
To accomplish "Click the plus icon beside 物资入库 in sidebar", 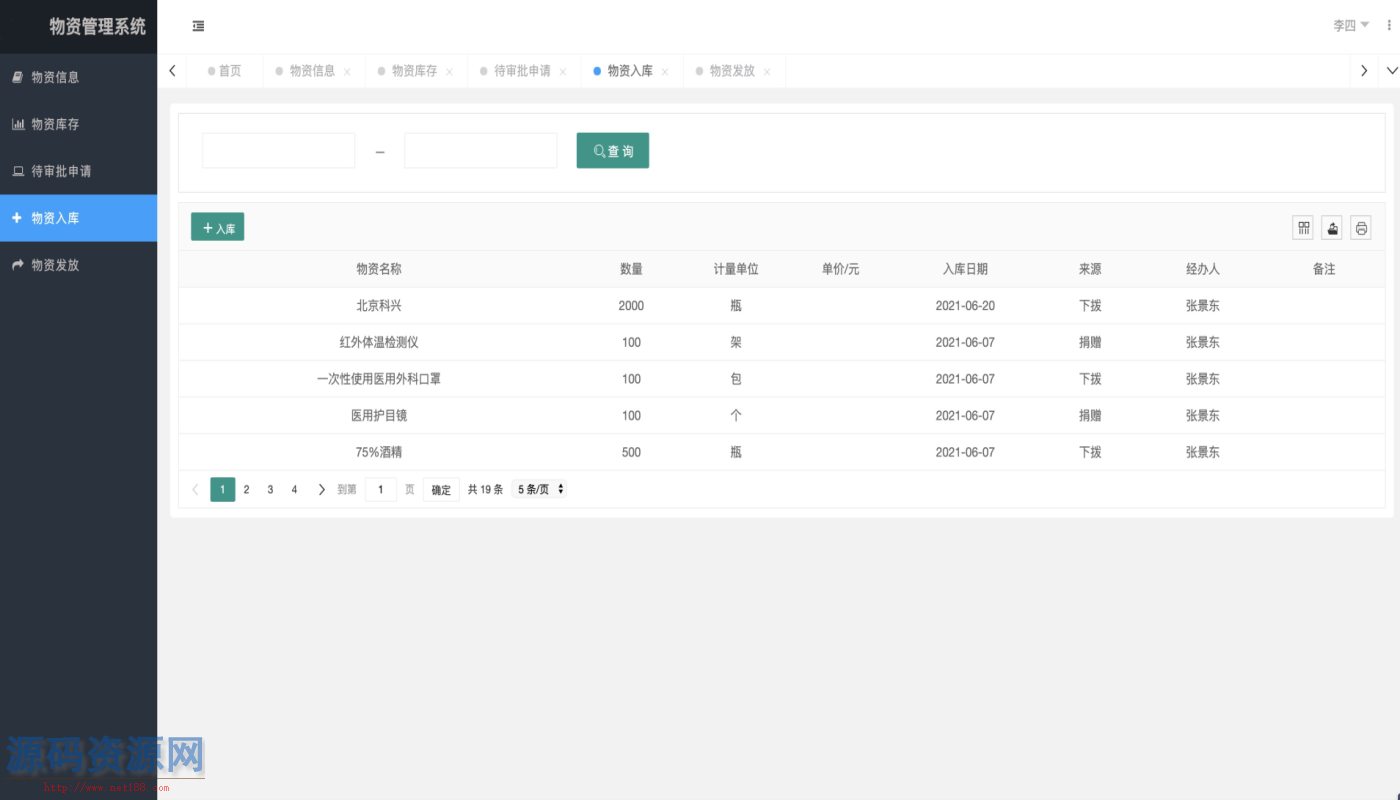I will pos(17,218).
